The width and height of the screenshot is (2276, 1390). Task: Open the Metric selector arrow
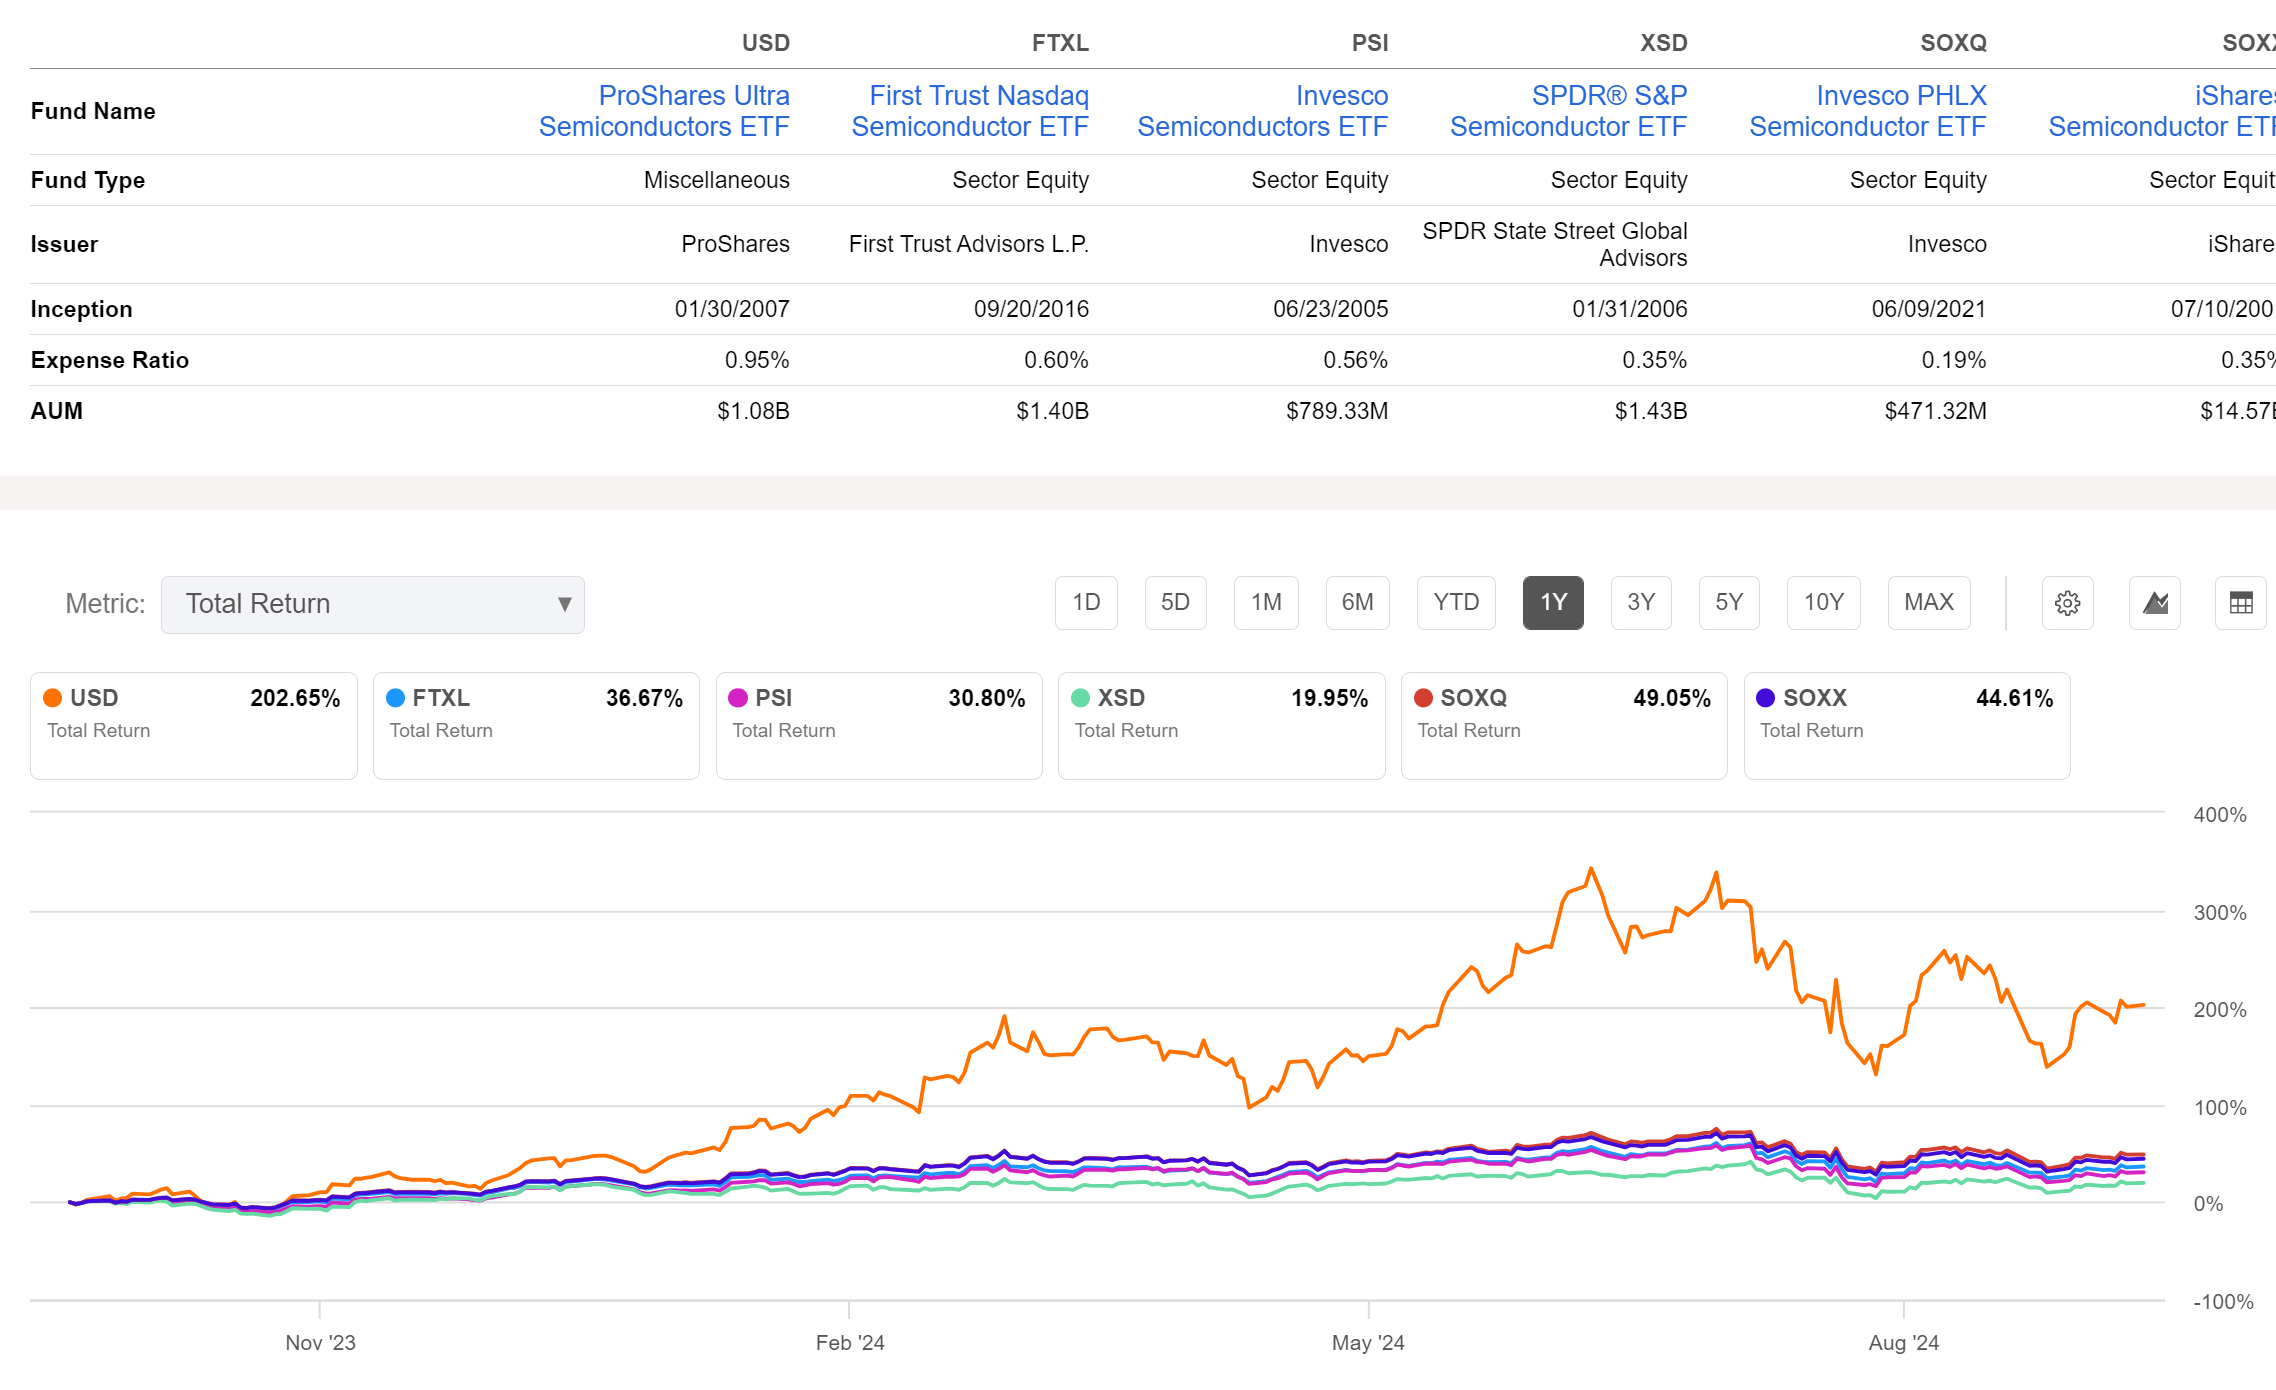[x=564, y=603]
